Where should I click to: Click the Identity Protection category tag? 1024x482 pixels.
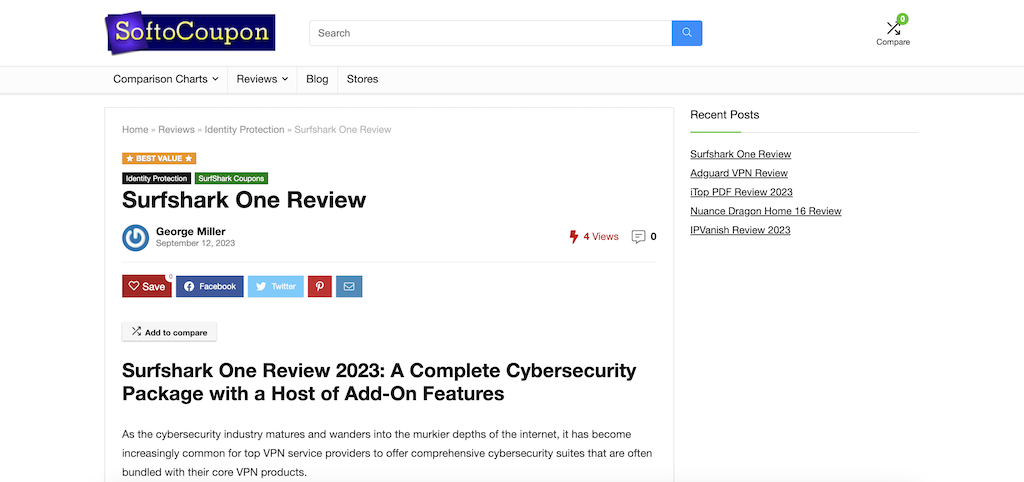click(x=157, y=178)
